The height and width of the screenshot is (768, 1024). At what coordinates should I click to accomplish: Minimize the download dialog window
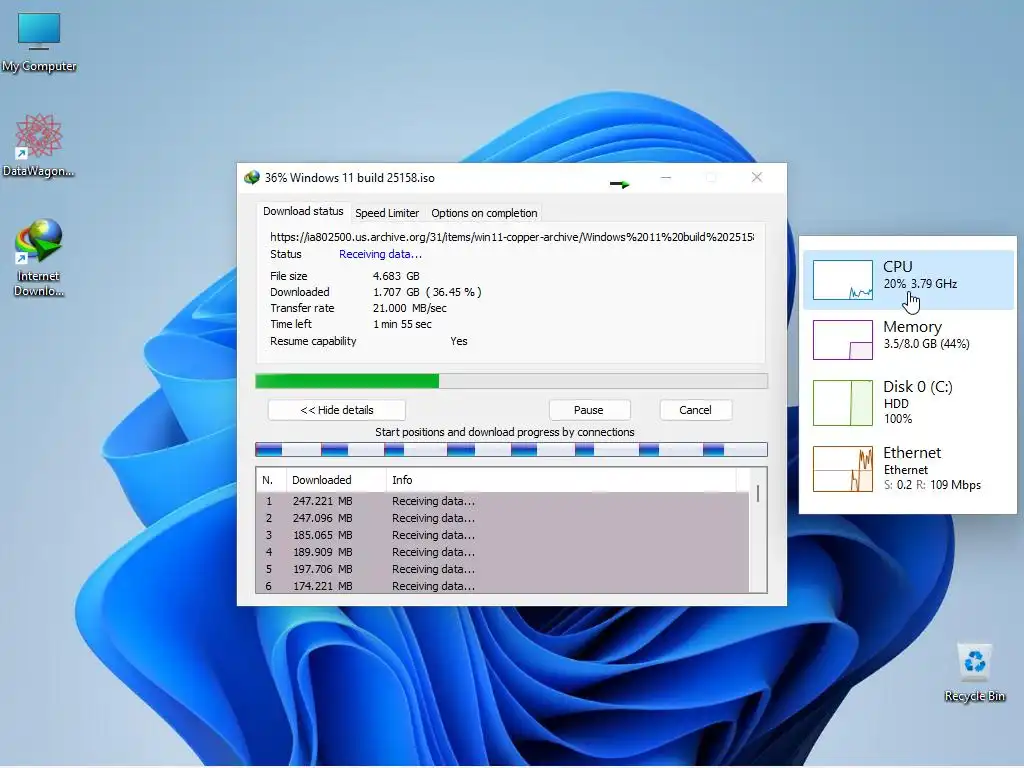coord(665,178)
